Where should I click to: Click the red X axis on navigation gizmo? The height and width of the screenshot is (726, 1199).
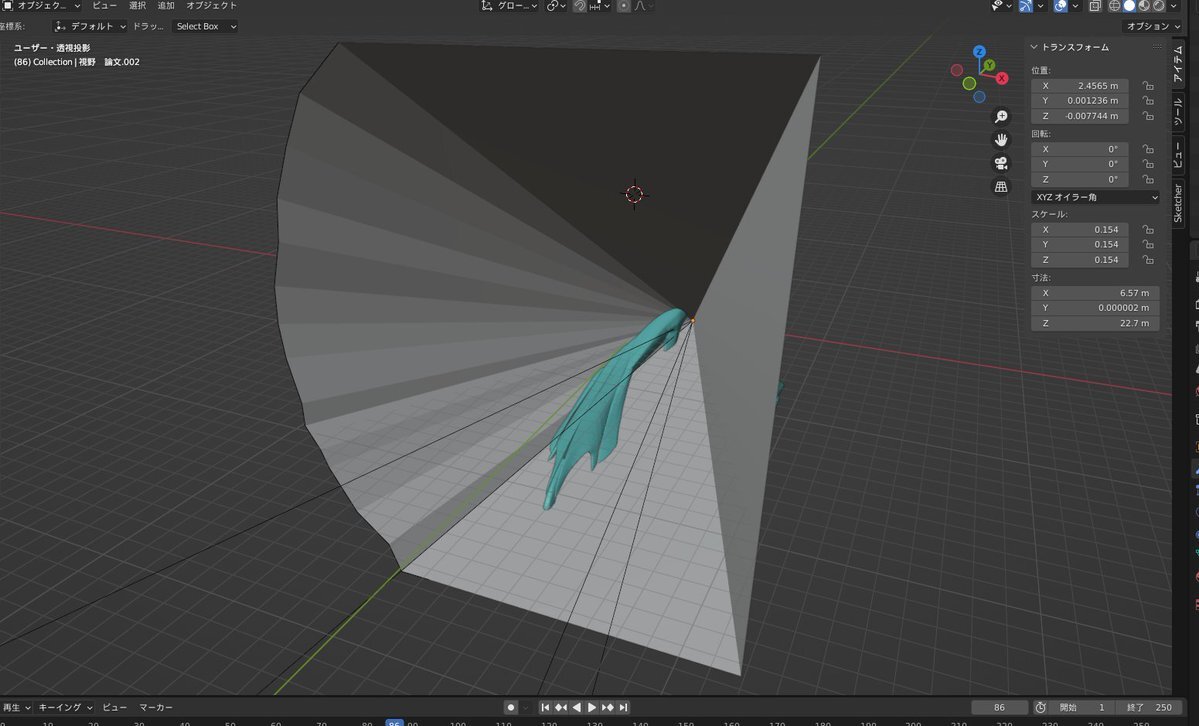coord(1002,78)
